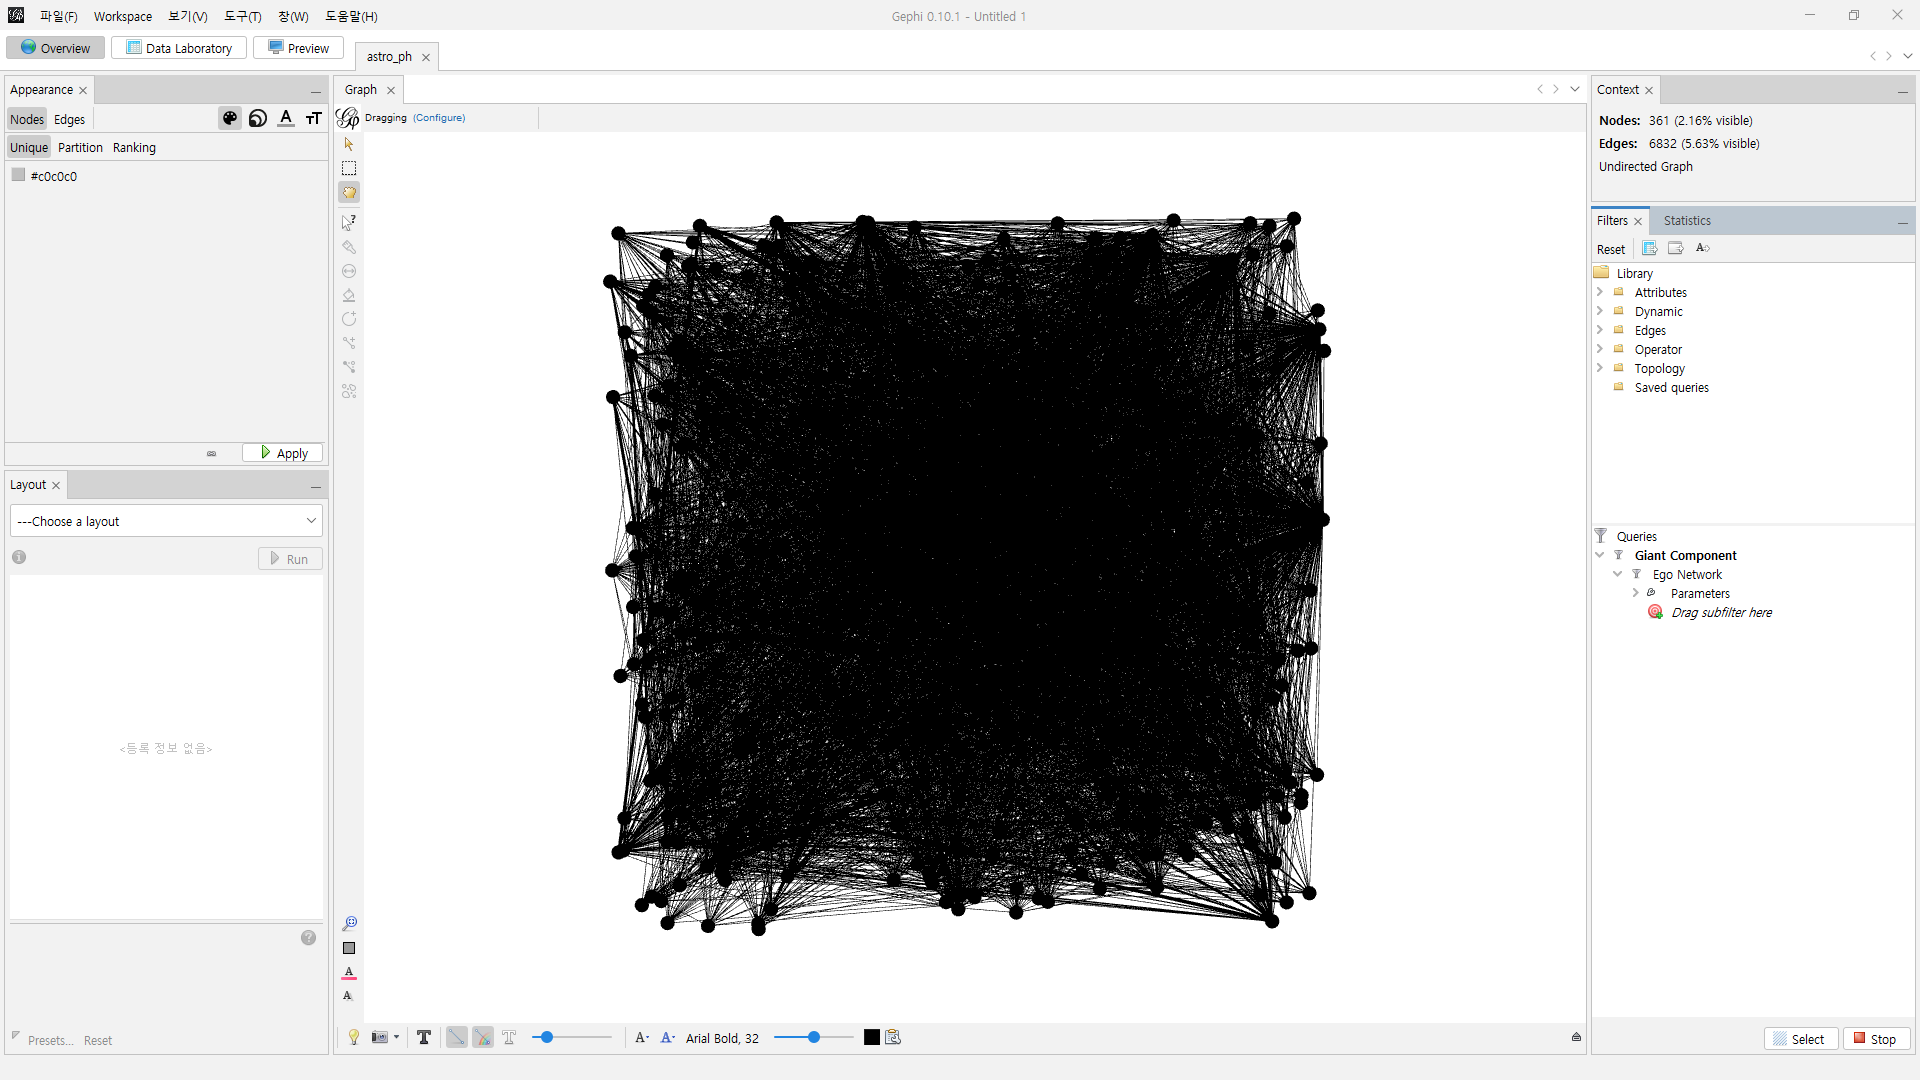Click the center on graph magnifier icon
1920x1080 pixels.
(x=349, y=923)
